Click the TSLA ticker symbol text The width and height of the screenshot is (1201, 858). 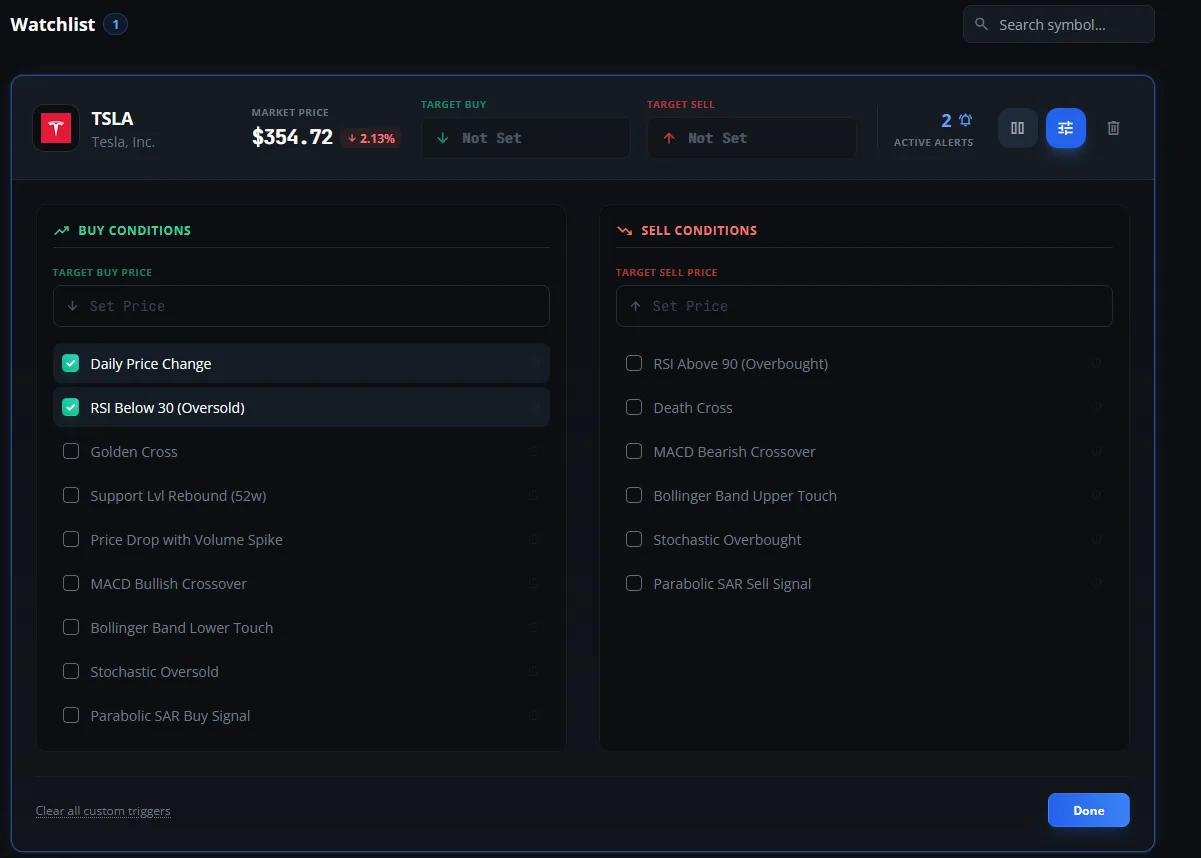(112, 119)
